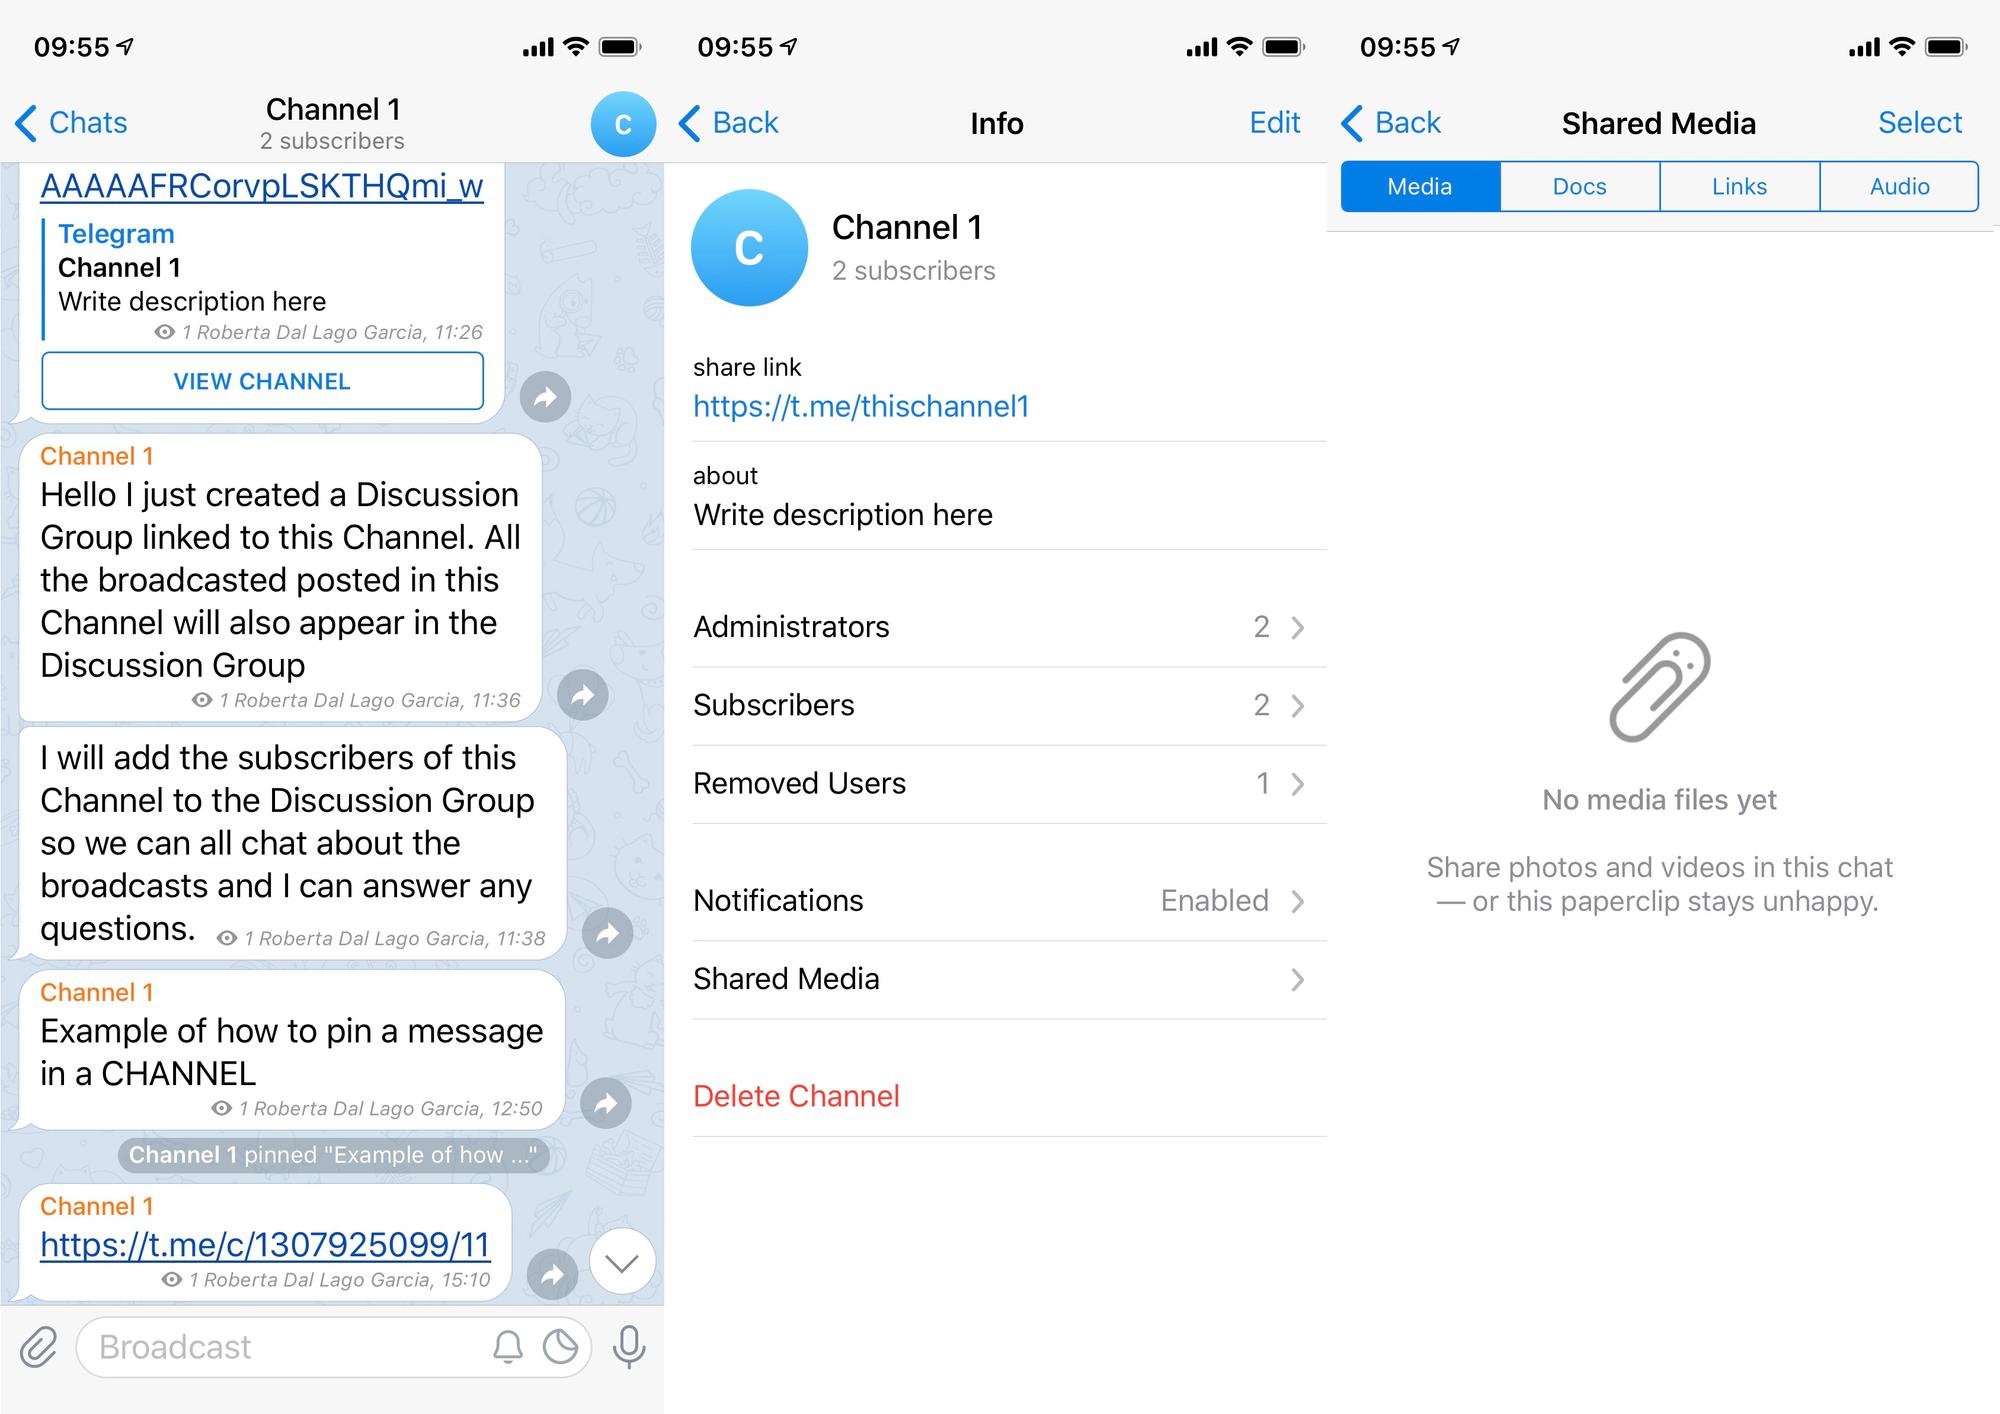
Task: Select the Docs tab in Shared Media
Action: coord(1579,187)
